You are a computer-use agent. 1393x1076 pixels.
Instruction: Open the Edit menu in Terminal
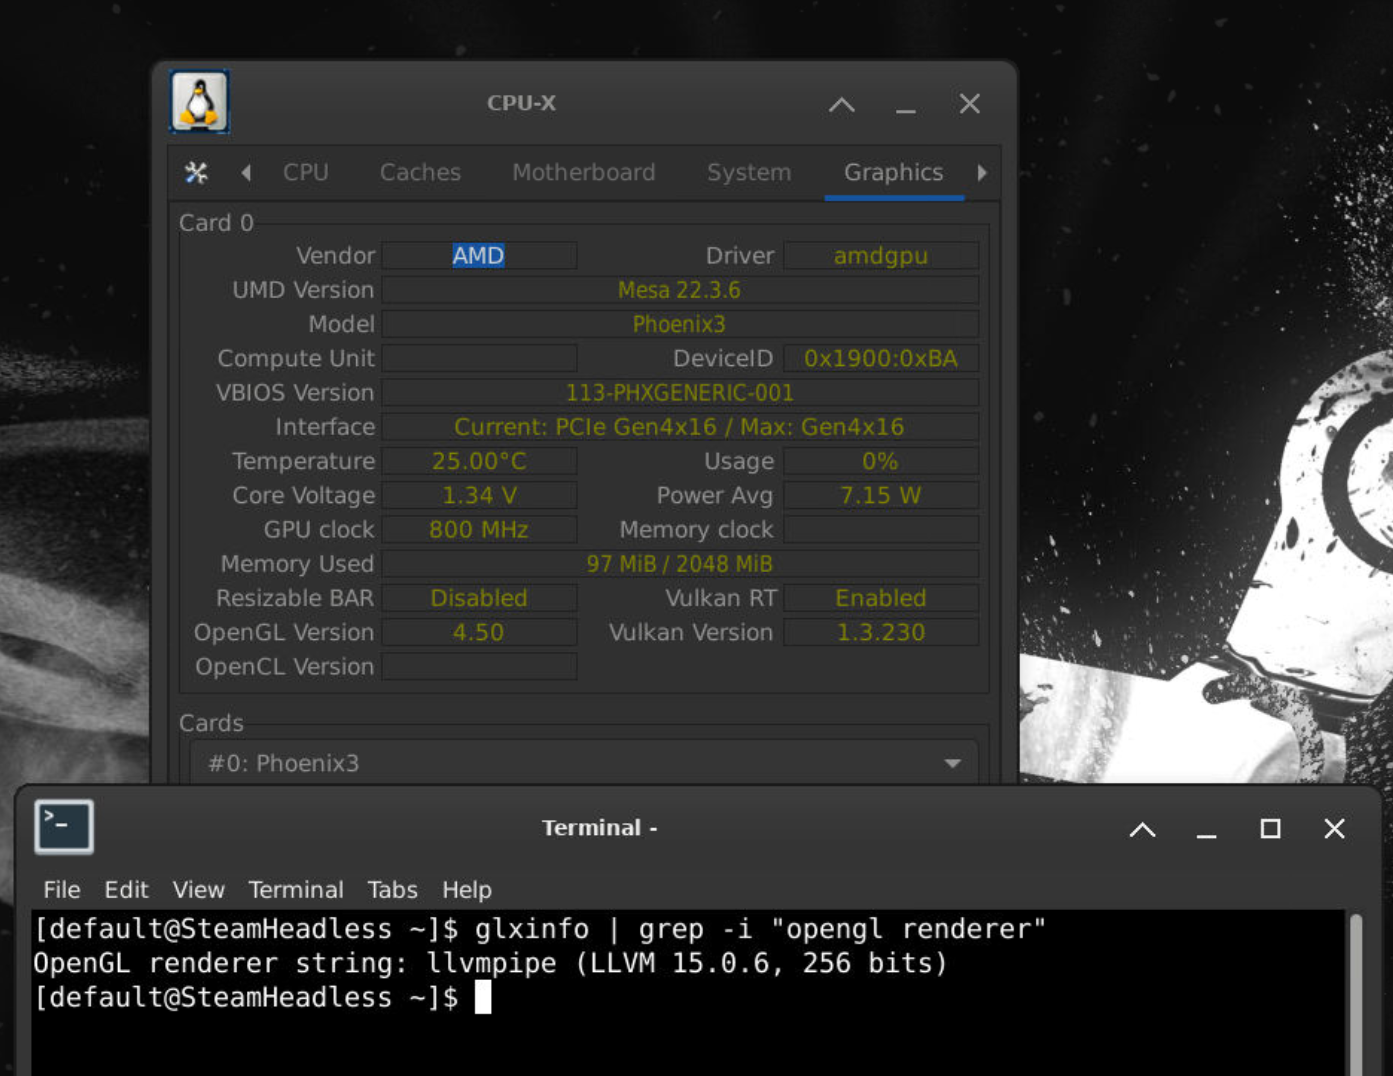point(126,889)
